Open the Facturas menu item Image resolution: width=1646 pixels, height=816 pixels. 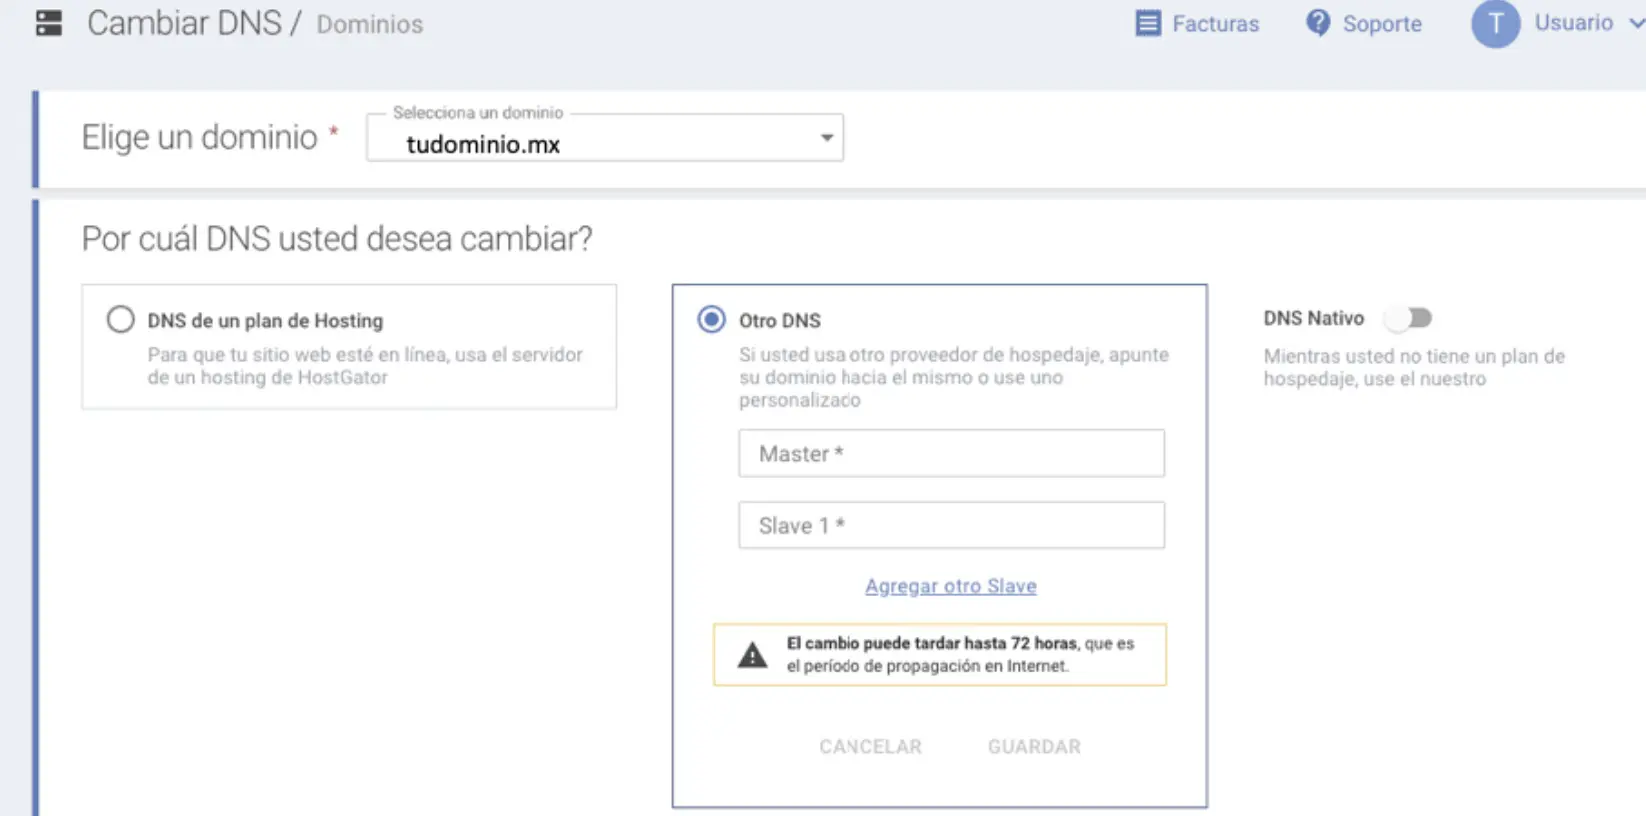(1198, 23)
